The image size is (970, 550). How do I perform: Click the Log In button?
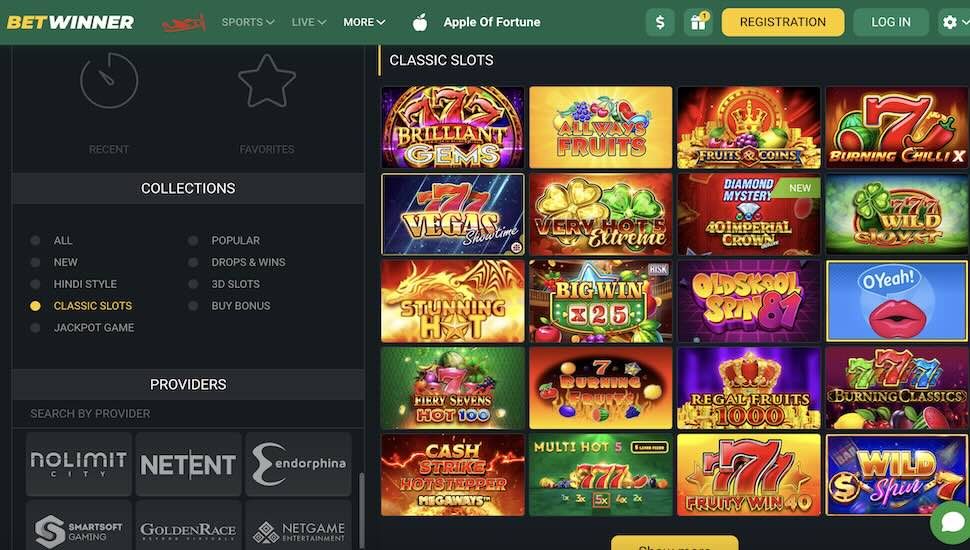click(x=891, y=22)
